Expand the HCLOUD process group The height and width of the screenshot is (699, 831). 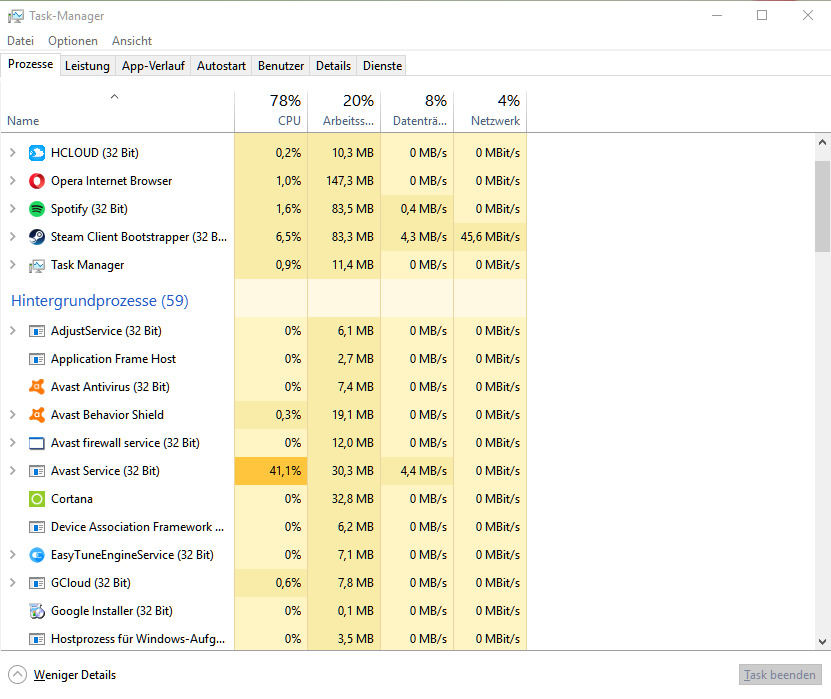click(x=13, y=153)
